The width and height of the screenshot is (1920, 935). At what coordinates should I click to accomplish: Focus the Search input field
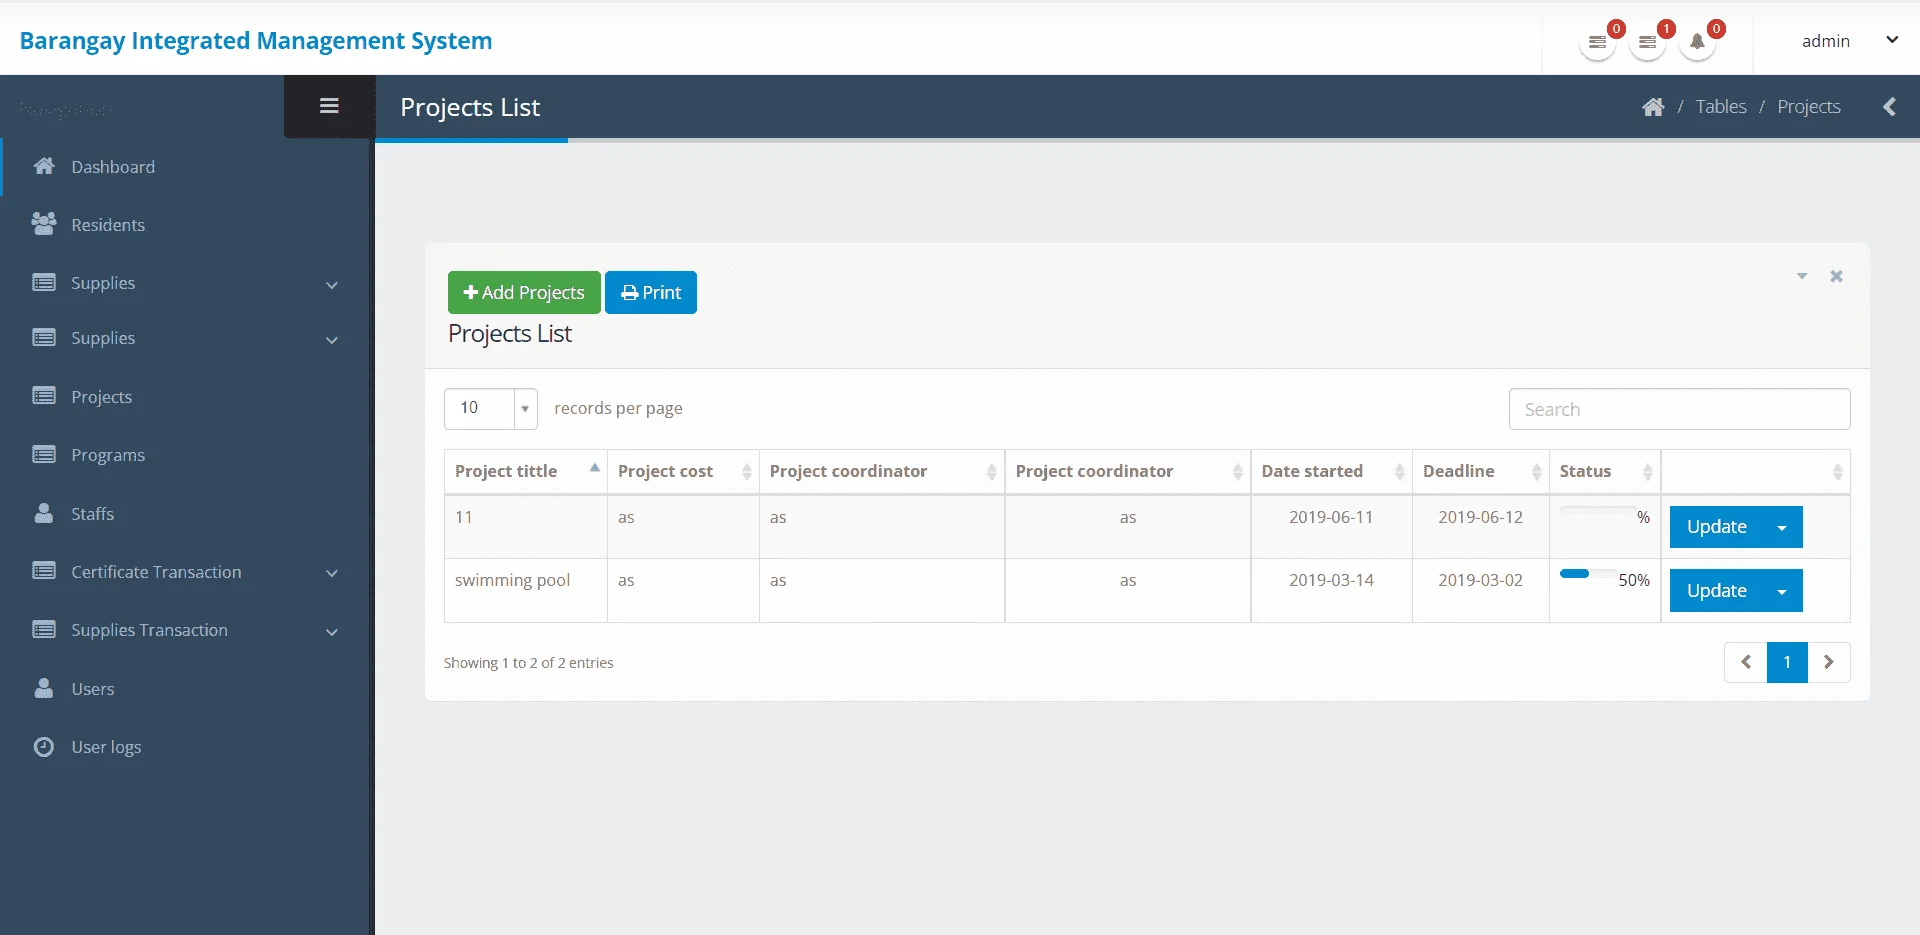1679,409
